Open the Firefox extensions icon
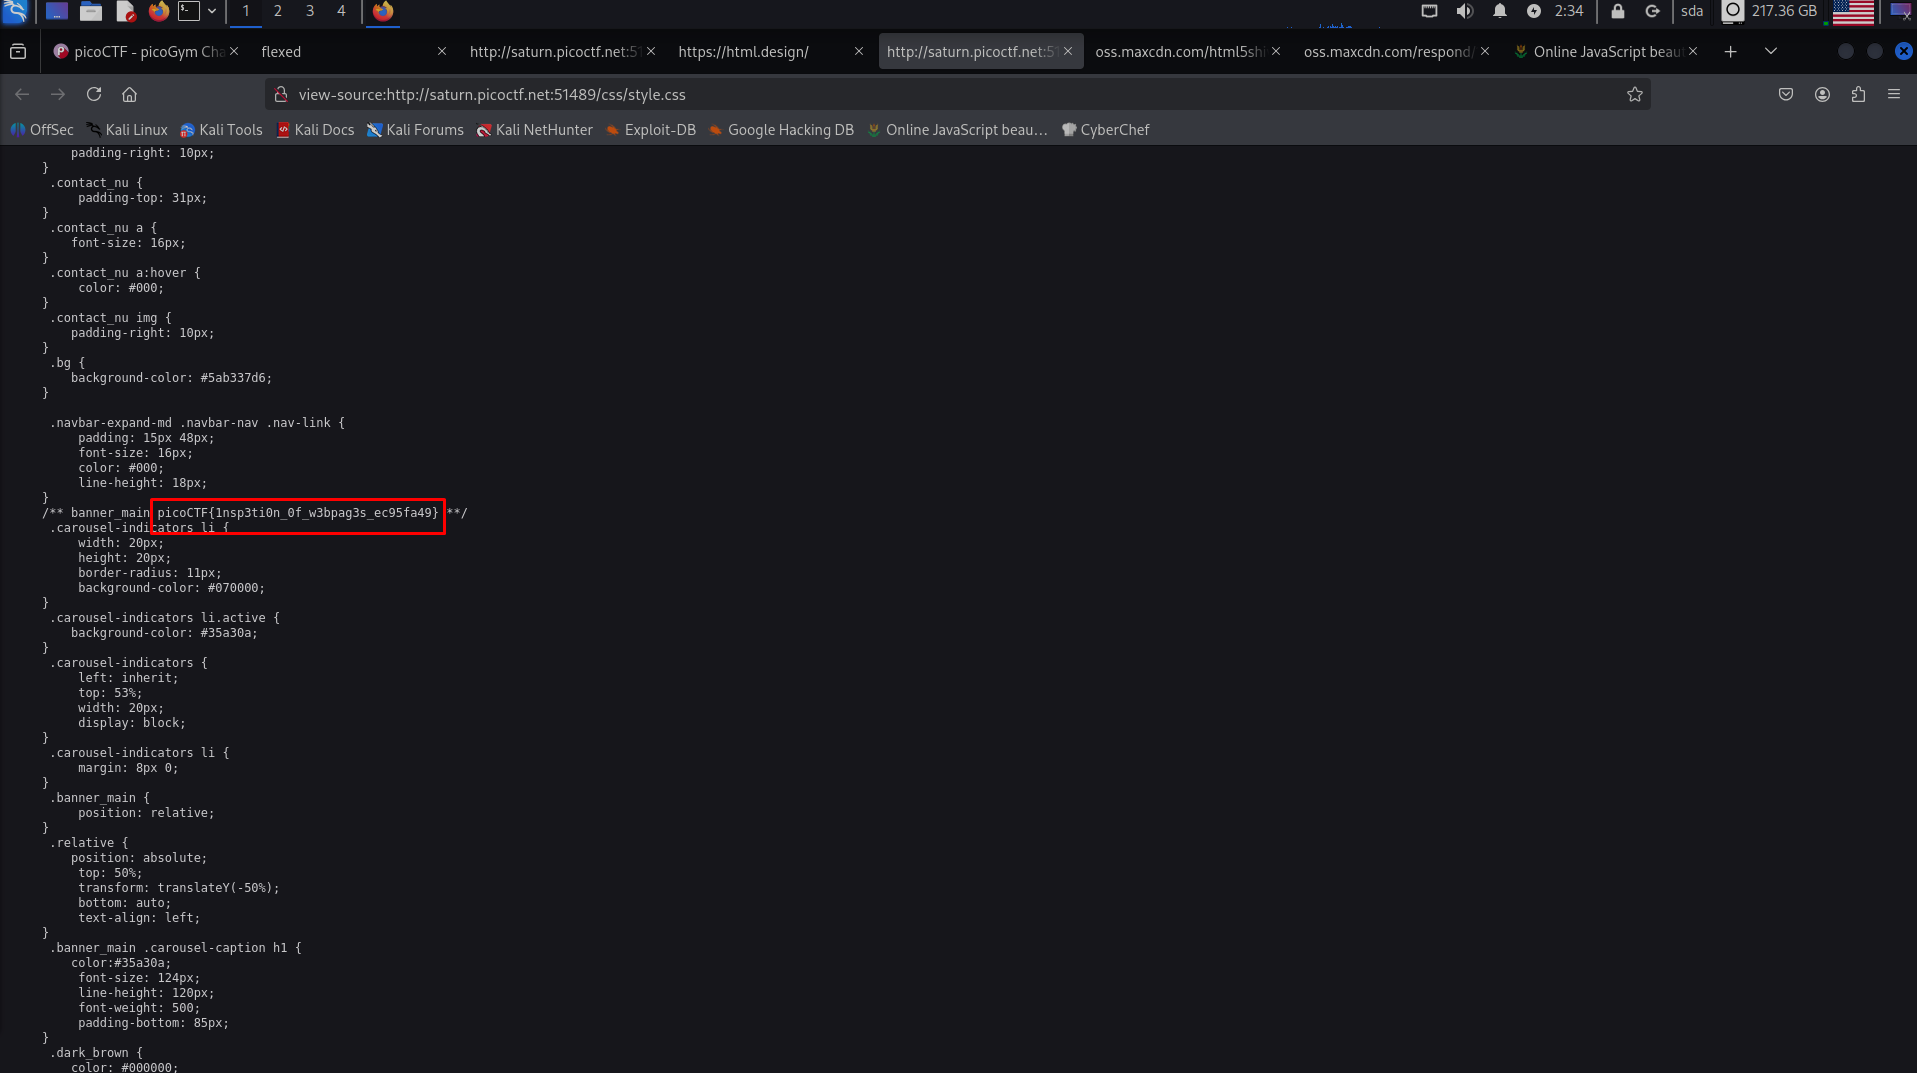1917x1073 pixels. pyautogui.click(x=1858, y=94)
